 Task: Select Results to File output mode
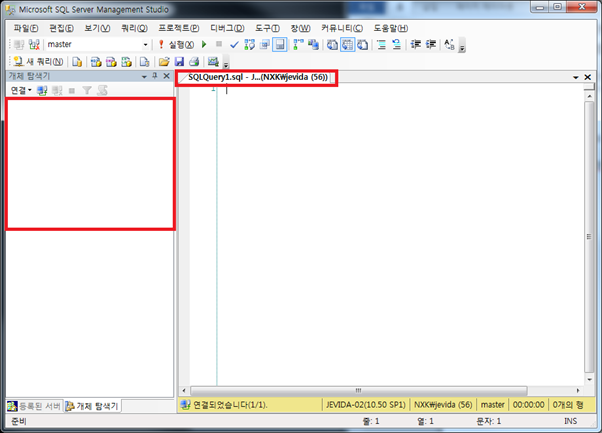point(362,45)
